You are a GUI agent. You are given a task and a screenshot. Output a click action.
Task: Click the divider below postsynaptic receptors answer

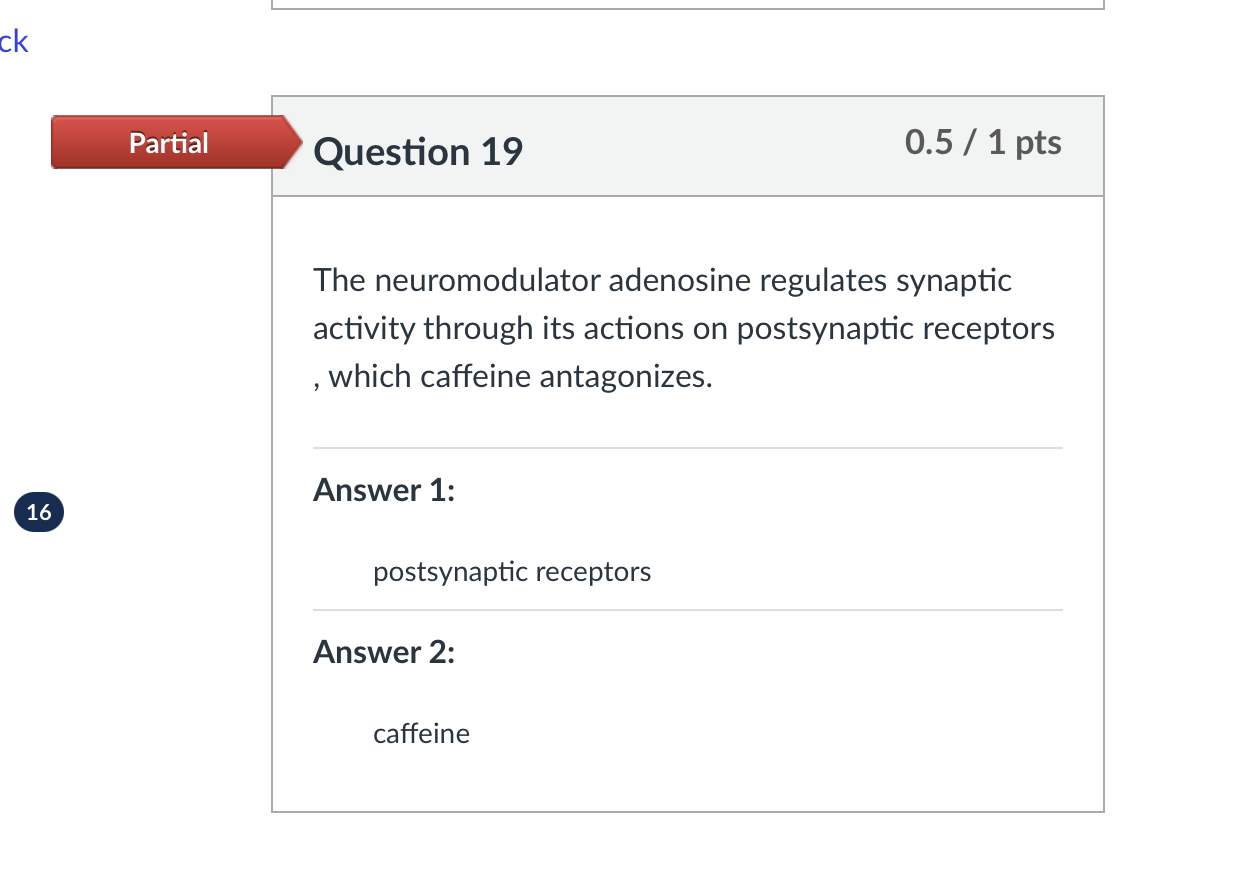pyautogui.click(x=687, y=608)
